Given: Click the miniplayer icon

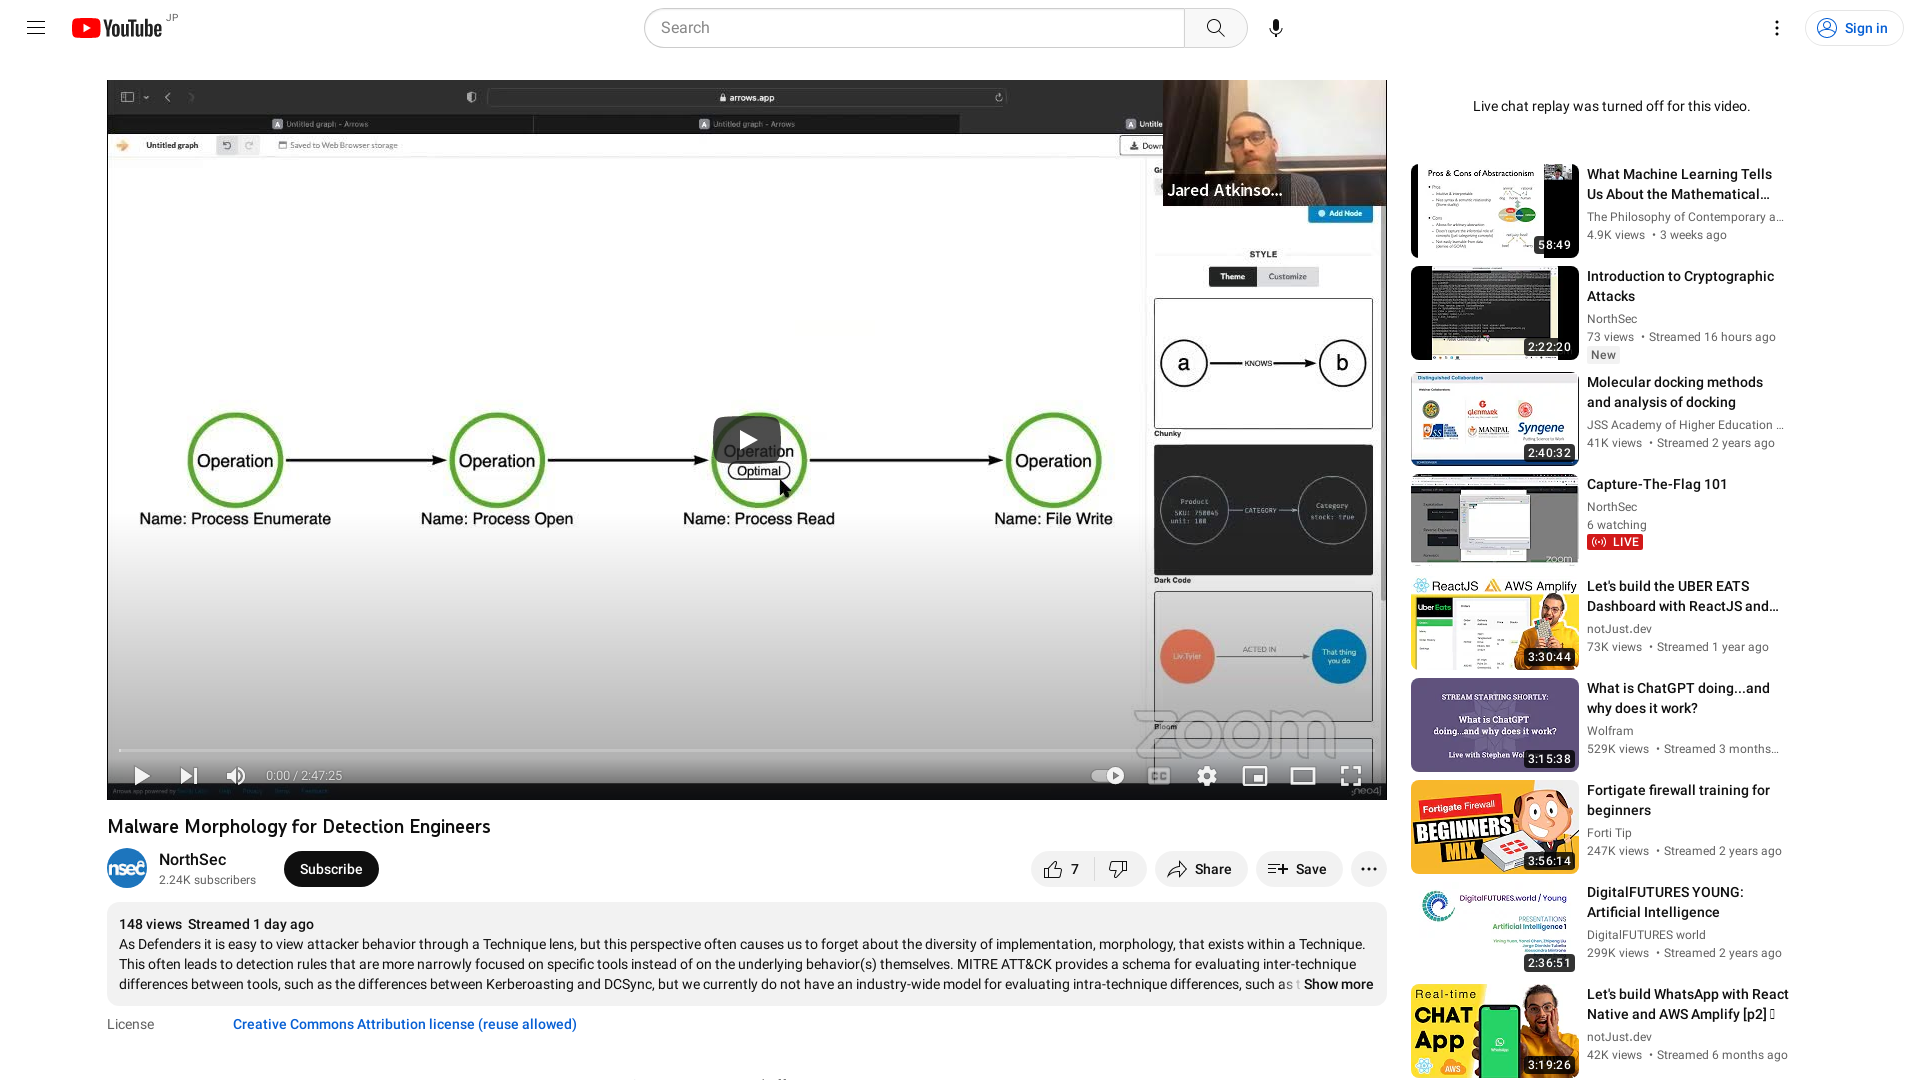Looking at the screenshot, I should pos(1254,775).
